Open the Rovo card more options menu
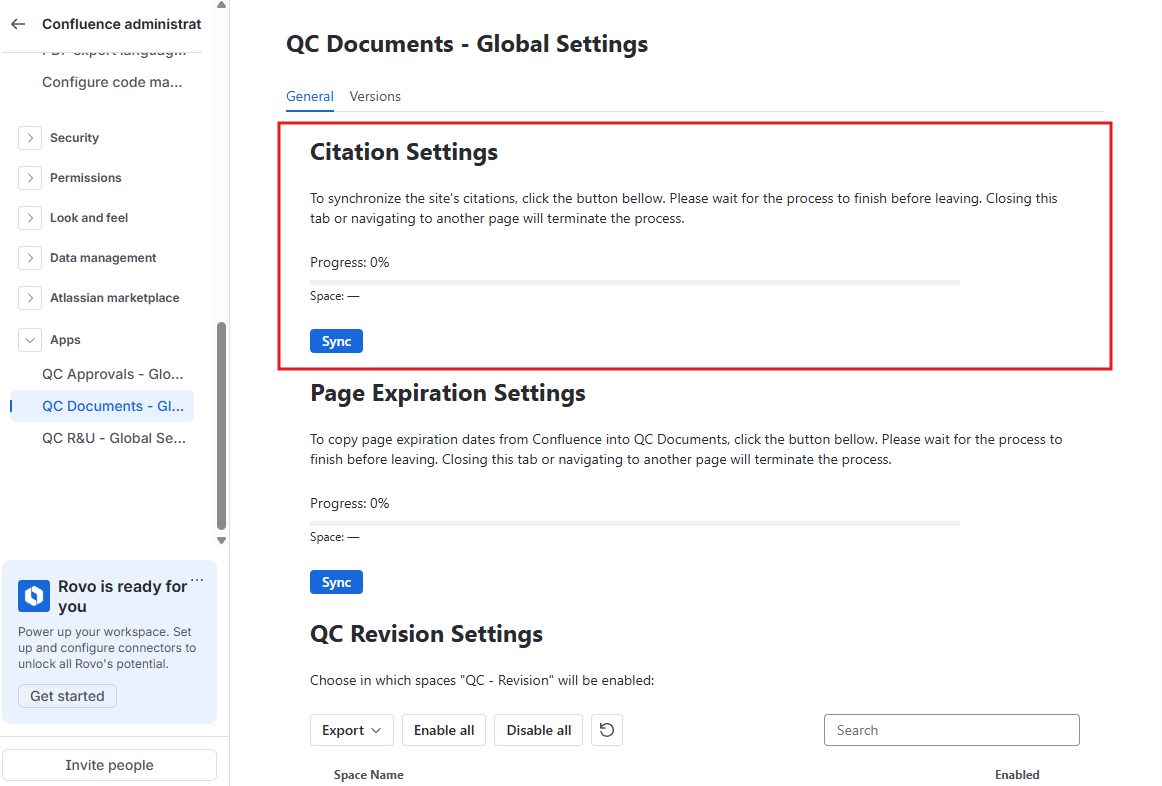This screenshot has height=786, width=1162. [x=196, y=579]
